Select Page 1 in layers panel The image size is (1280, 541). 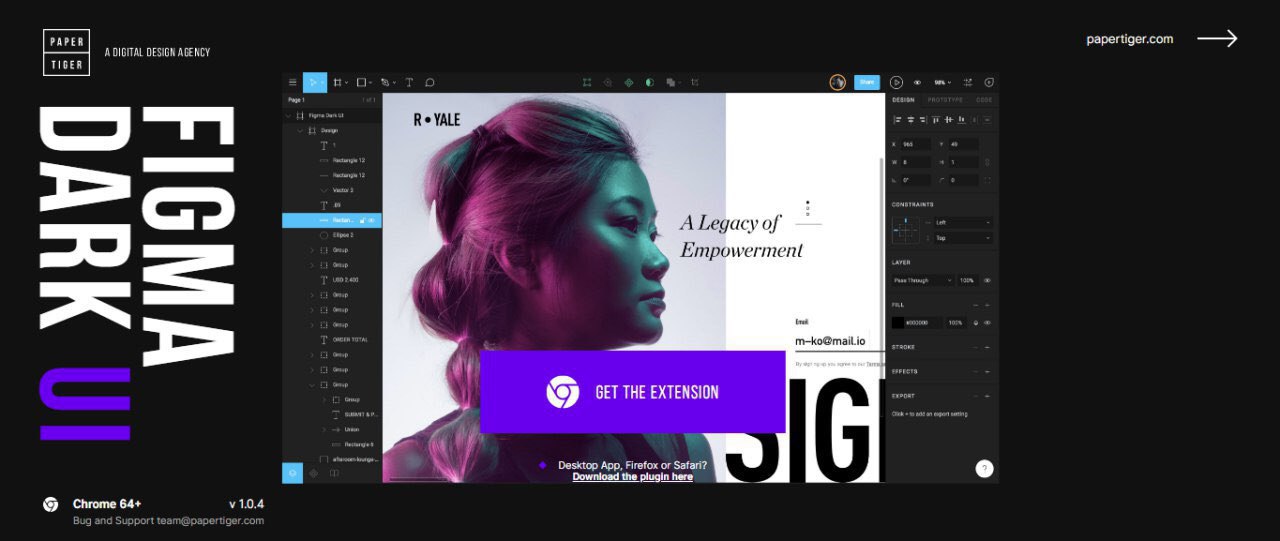point(296,100)
